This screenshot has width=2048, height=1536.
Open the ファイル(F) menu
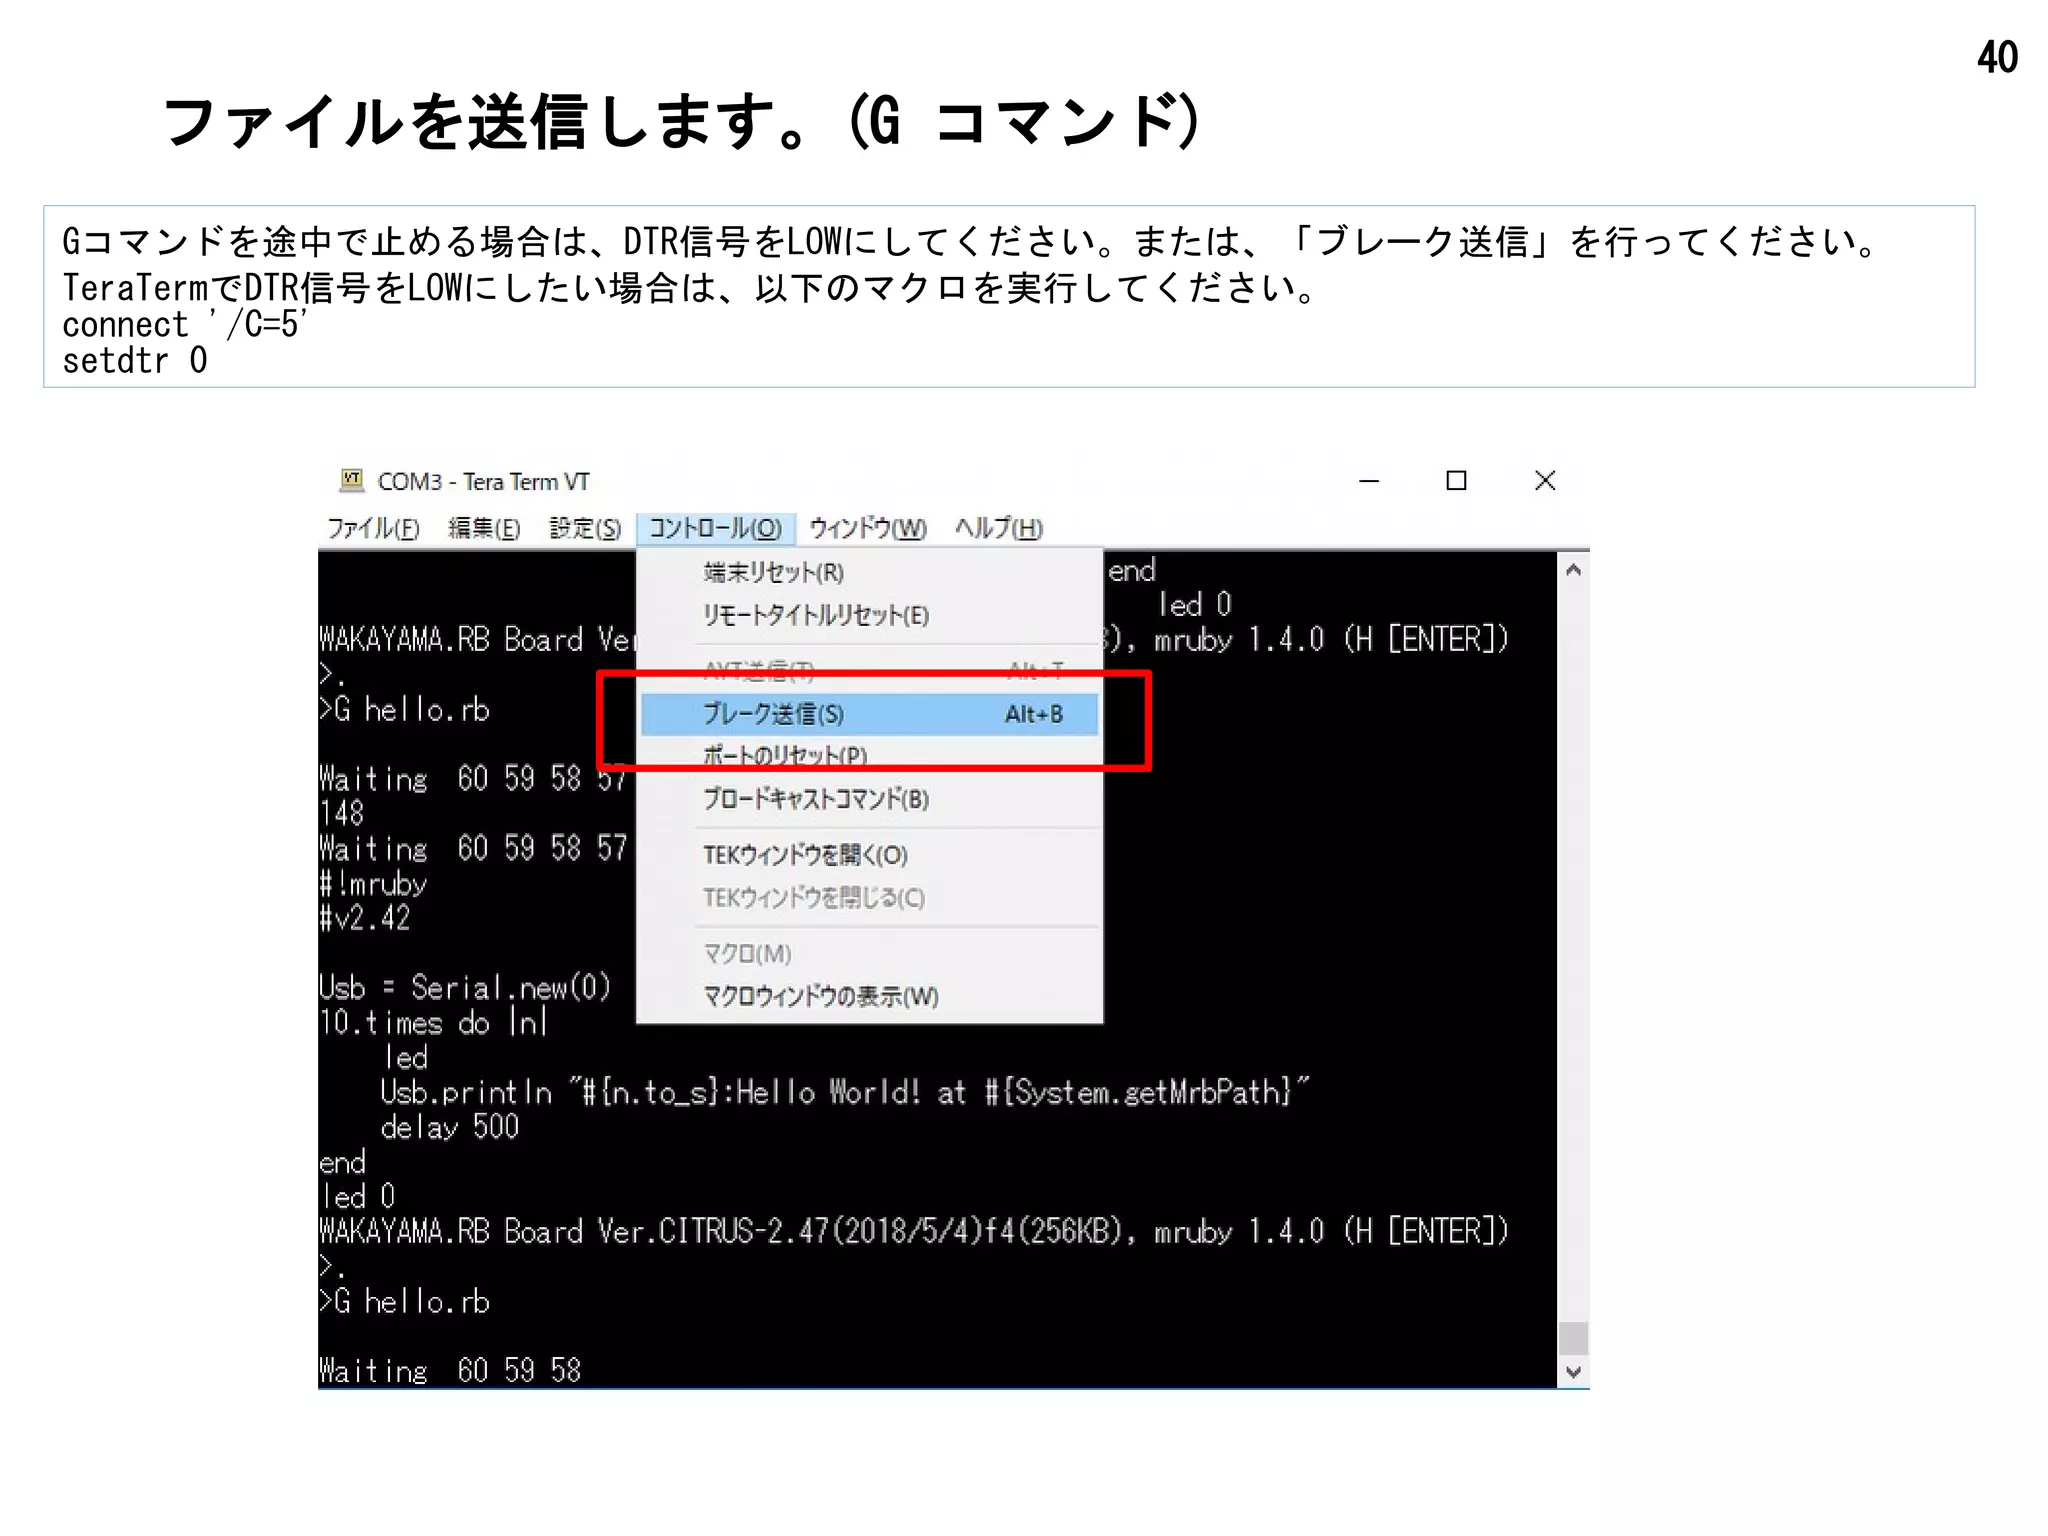tap(373, 528)
